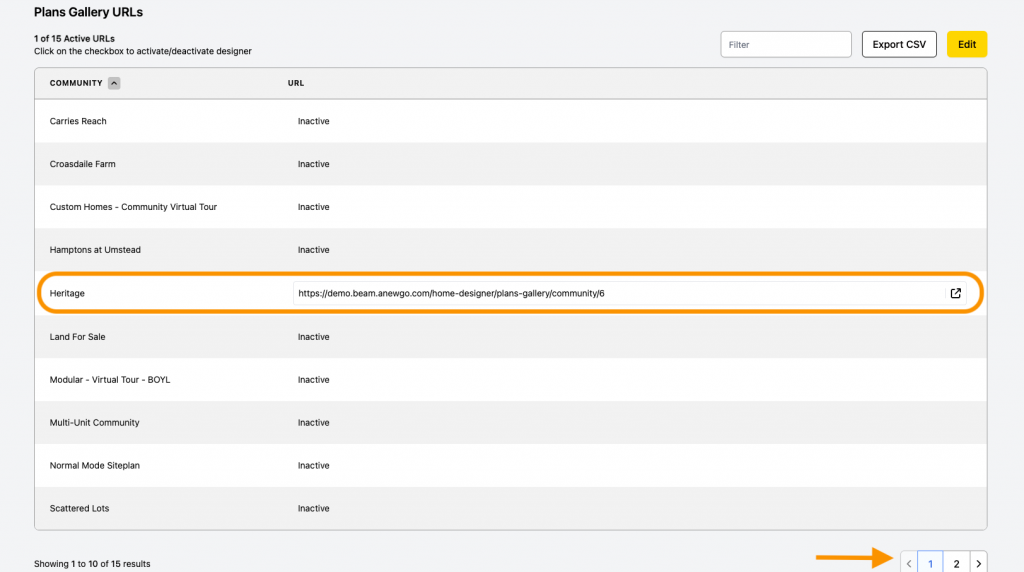Click Inactive status for Croasdaile Farm
Viewport: 1024px width, 572px height.
point(313,164)
